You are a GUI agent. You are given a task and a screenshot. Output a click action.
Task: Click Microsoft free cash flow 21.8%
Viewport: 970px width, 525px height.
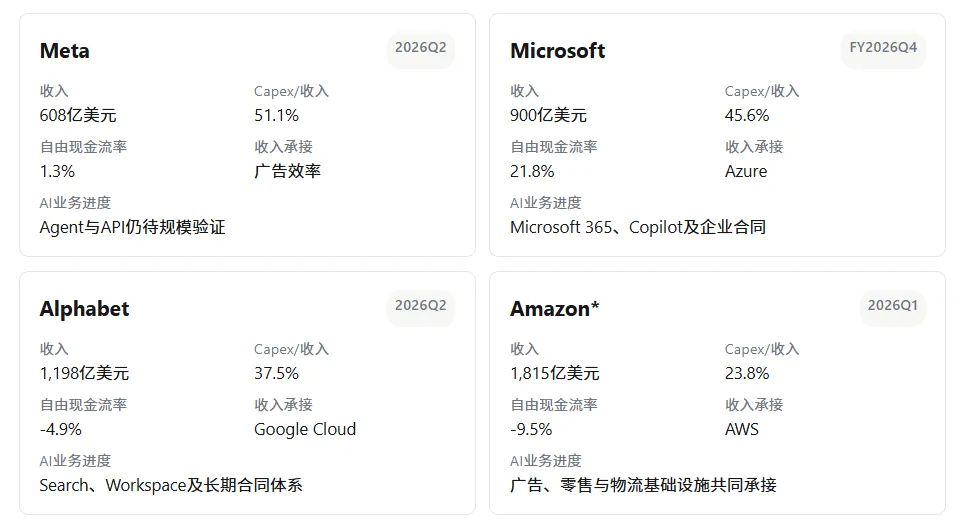[532, 171]
